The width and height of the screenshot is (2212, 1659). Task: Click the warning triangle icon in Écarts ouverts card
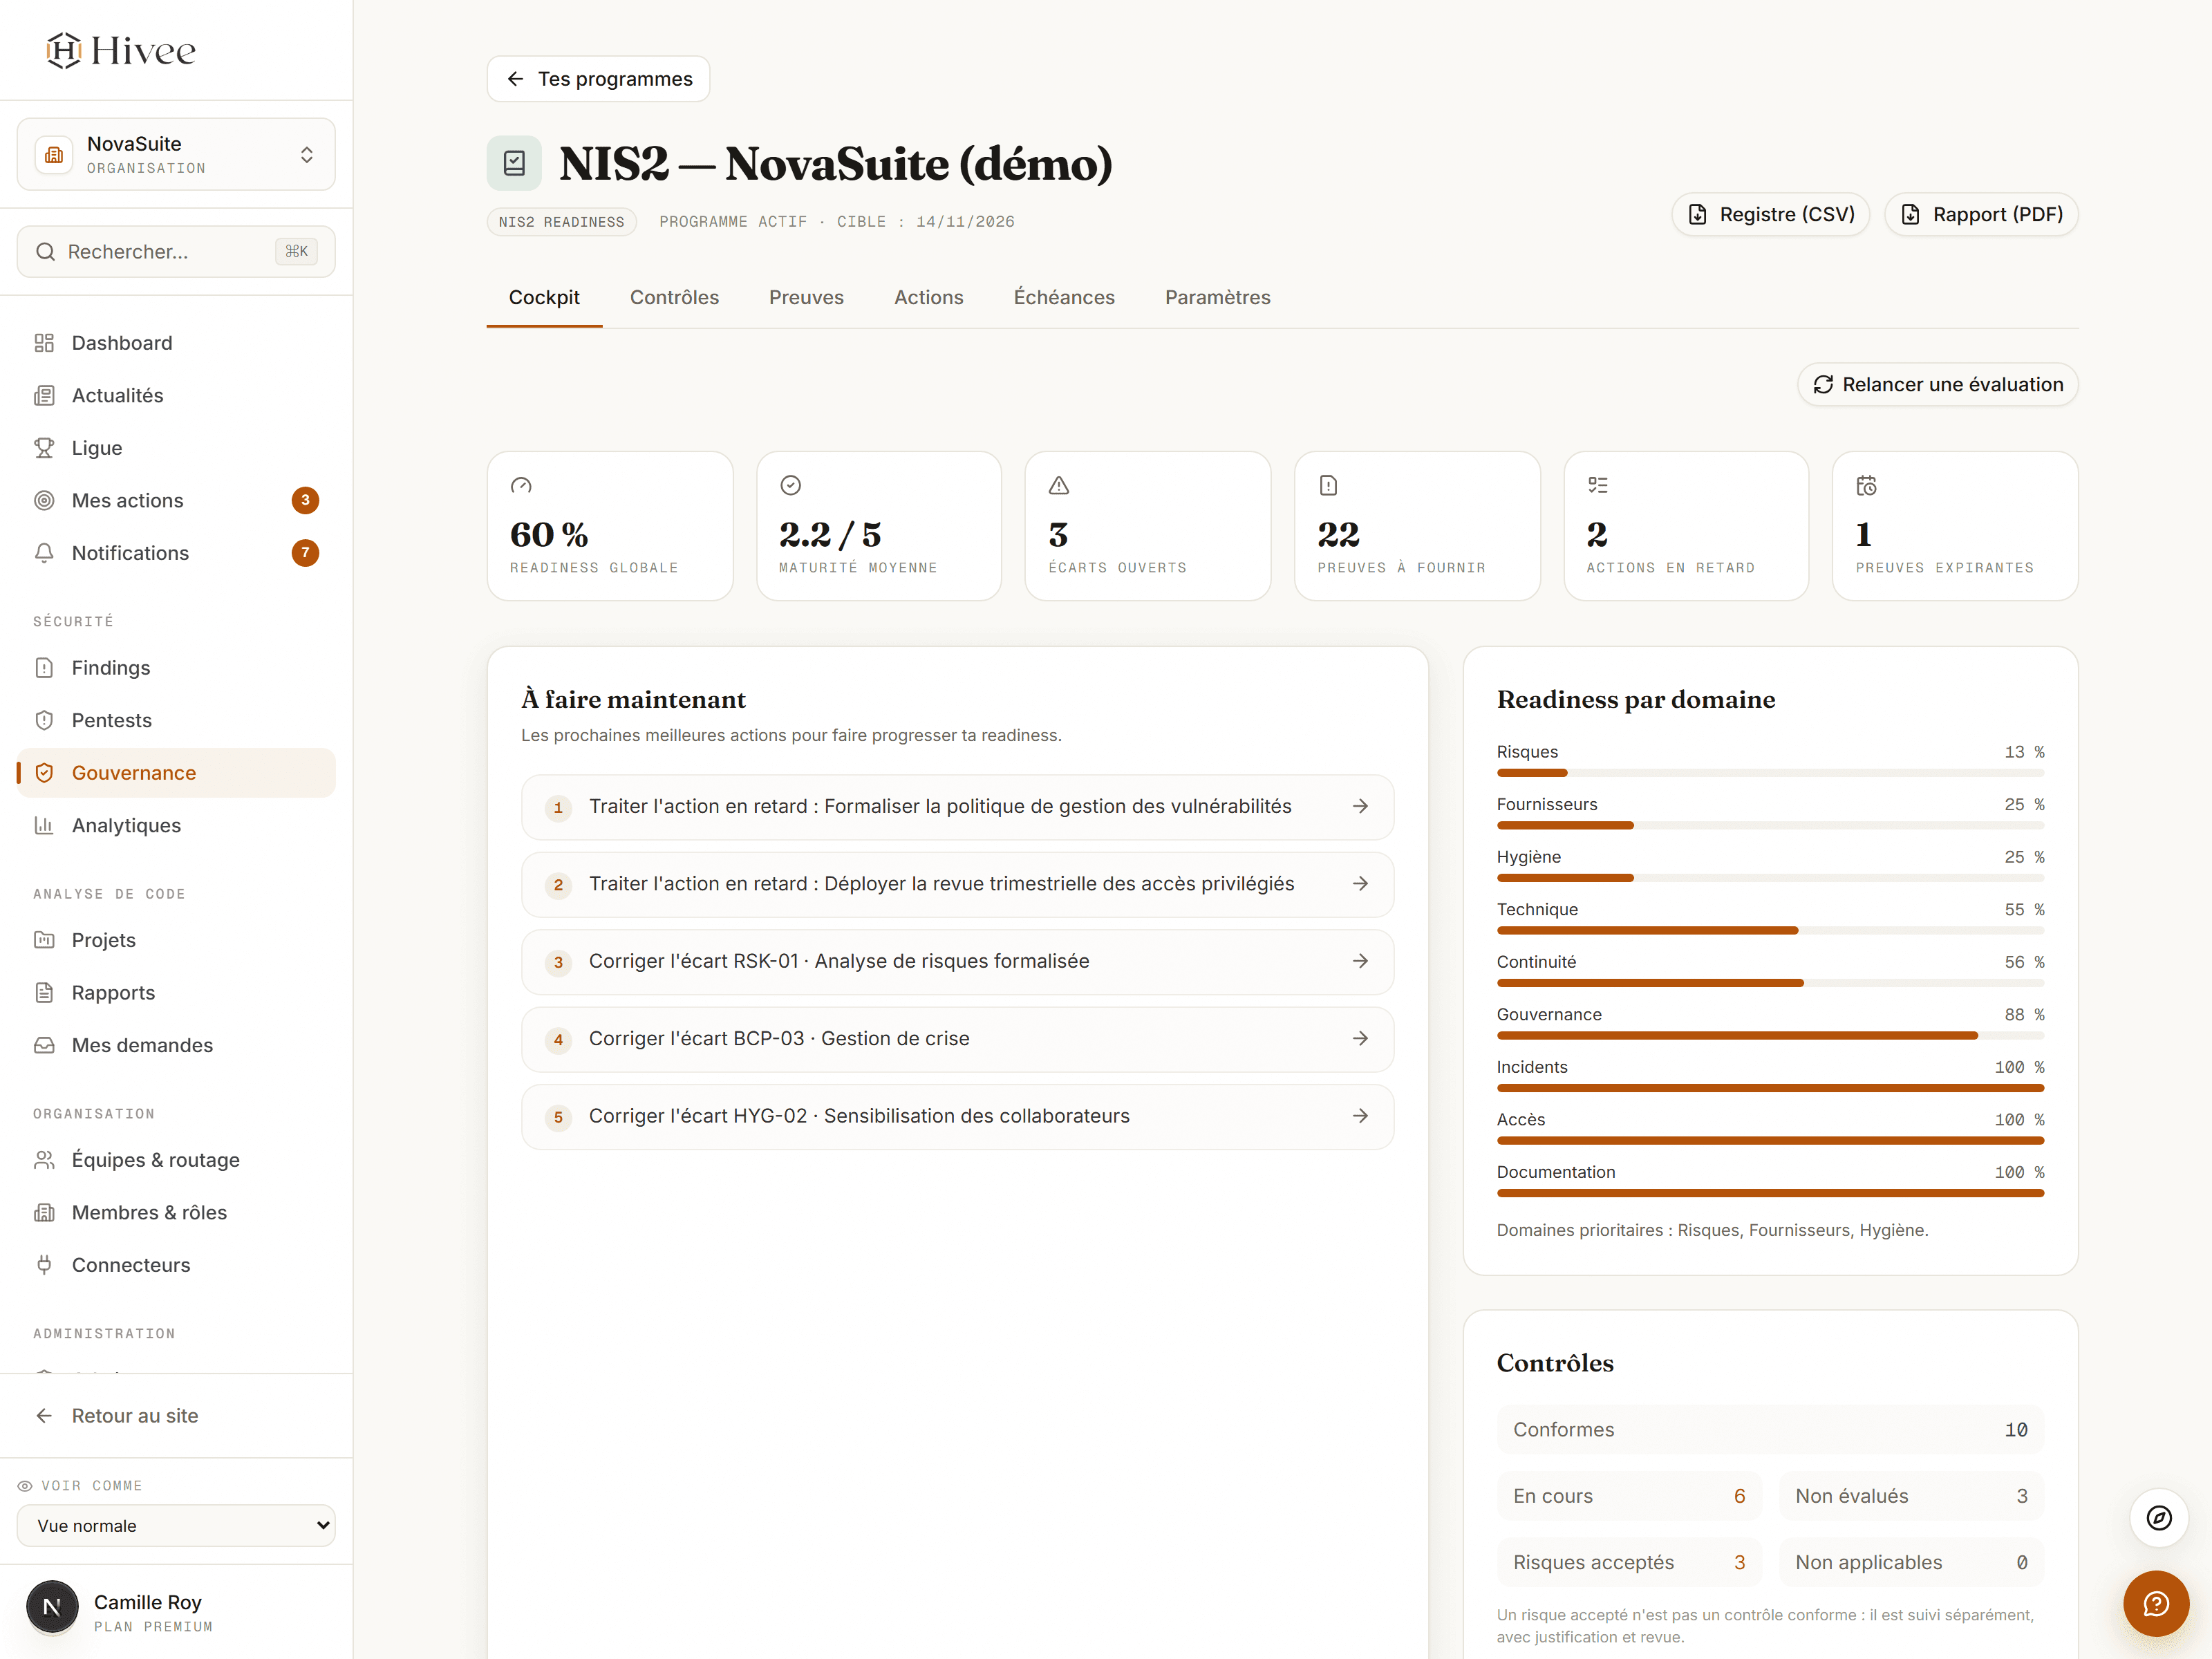(1059, 486)
